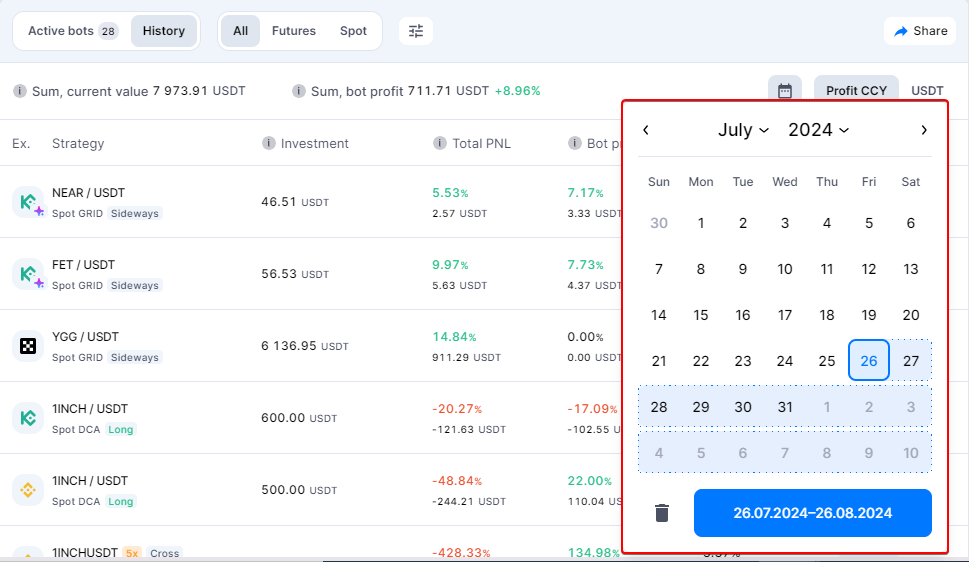This screenshot has width=969, height=562.
Task: Open the July month dropdown
Action: [x=743, y=130]
